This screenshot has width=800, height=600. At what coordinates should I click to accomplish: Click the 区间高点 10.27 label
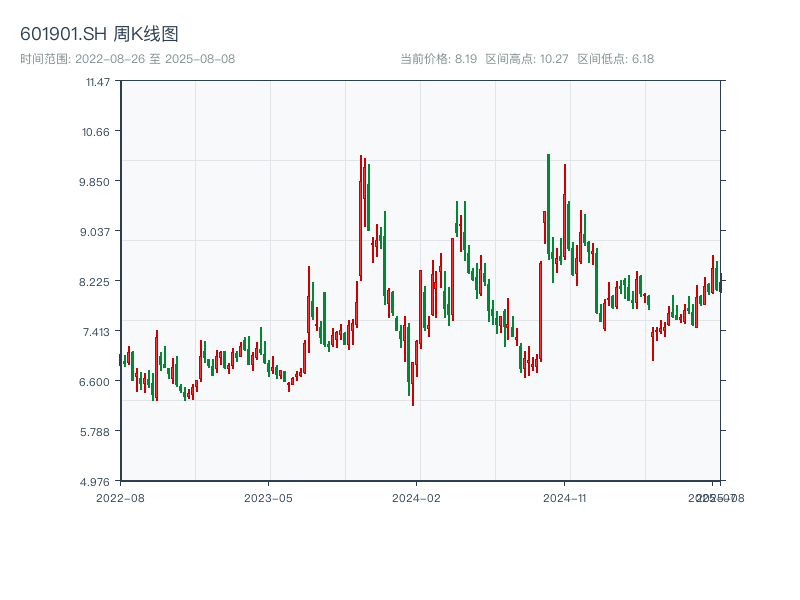(x=526, y=59)
